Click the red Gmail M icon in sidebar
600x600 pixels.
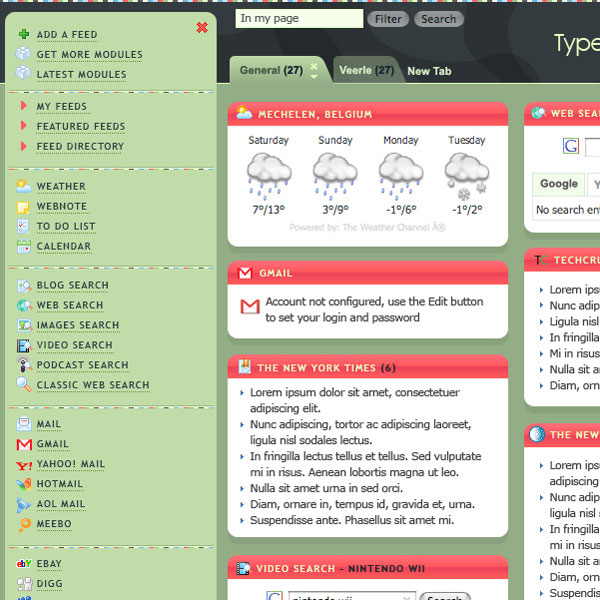[x=24, y=444]
